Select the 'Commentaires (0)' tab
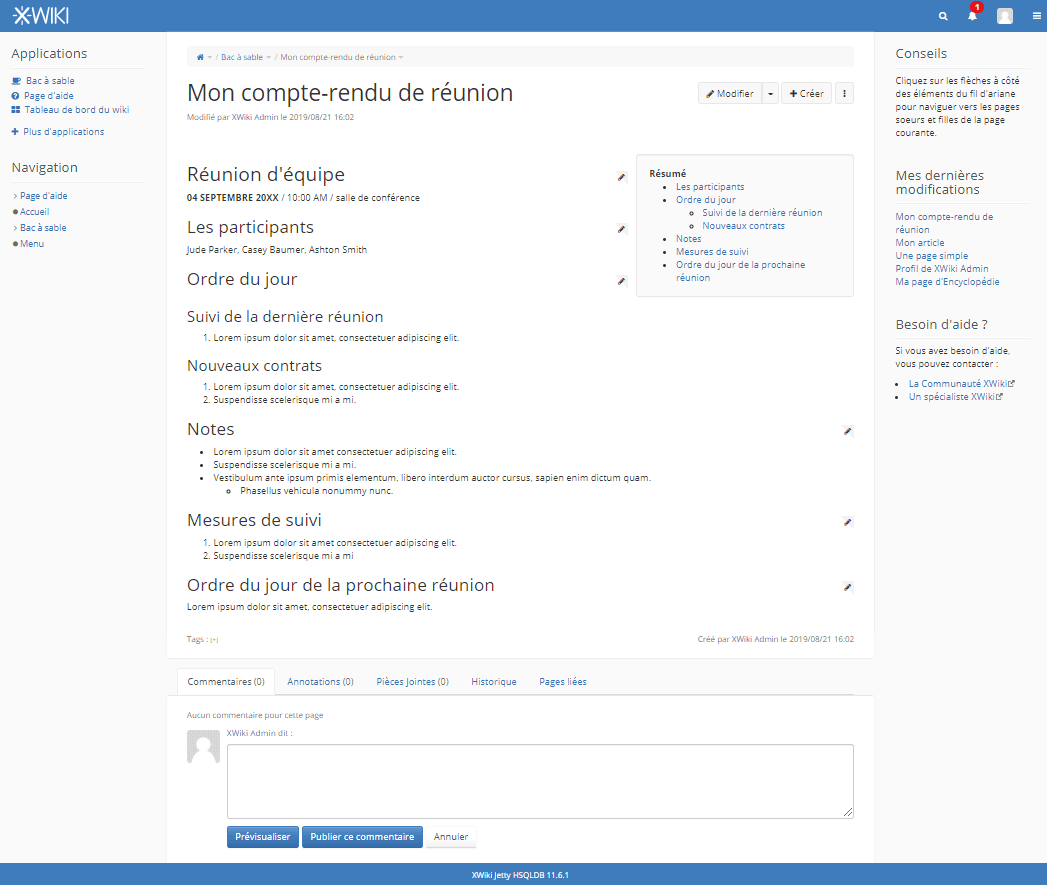 coord(226,682)
